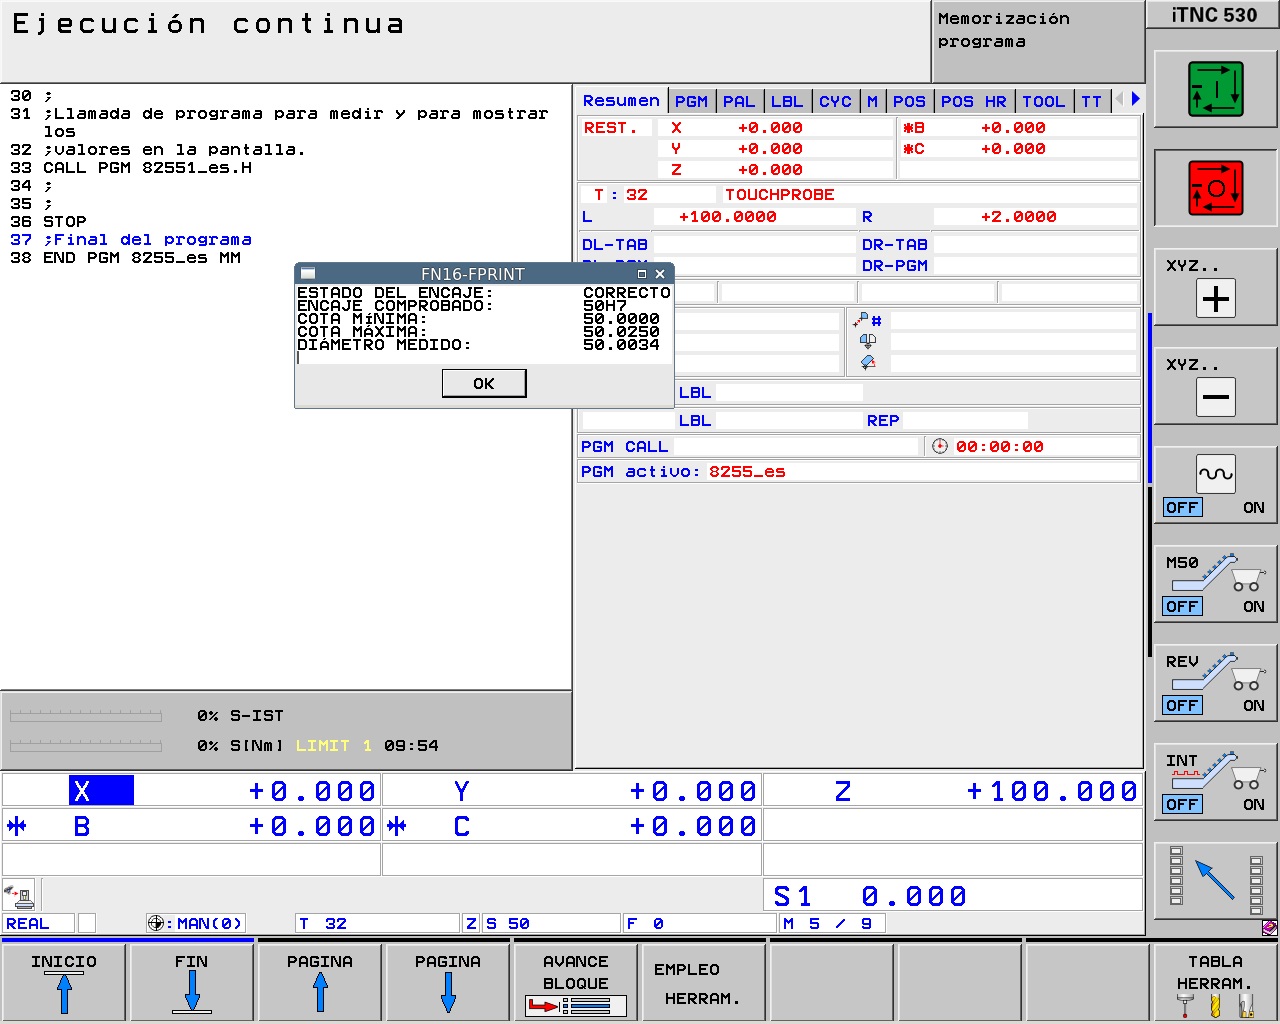Select the POS status tab
The height and width of the screenshot is (1024, 1280).
tap(909, 101)
